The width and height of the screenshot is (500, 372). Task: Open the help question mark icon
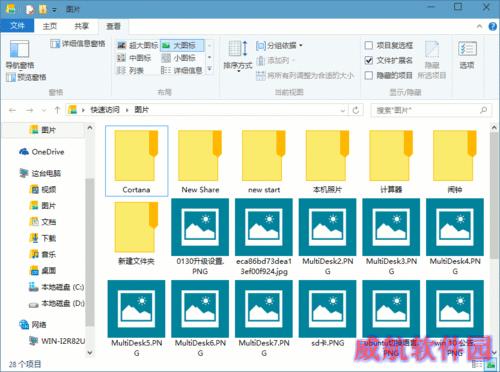(492, 26)
